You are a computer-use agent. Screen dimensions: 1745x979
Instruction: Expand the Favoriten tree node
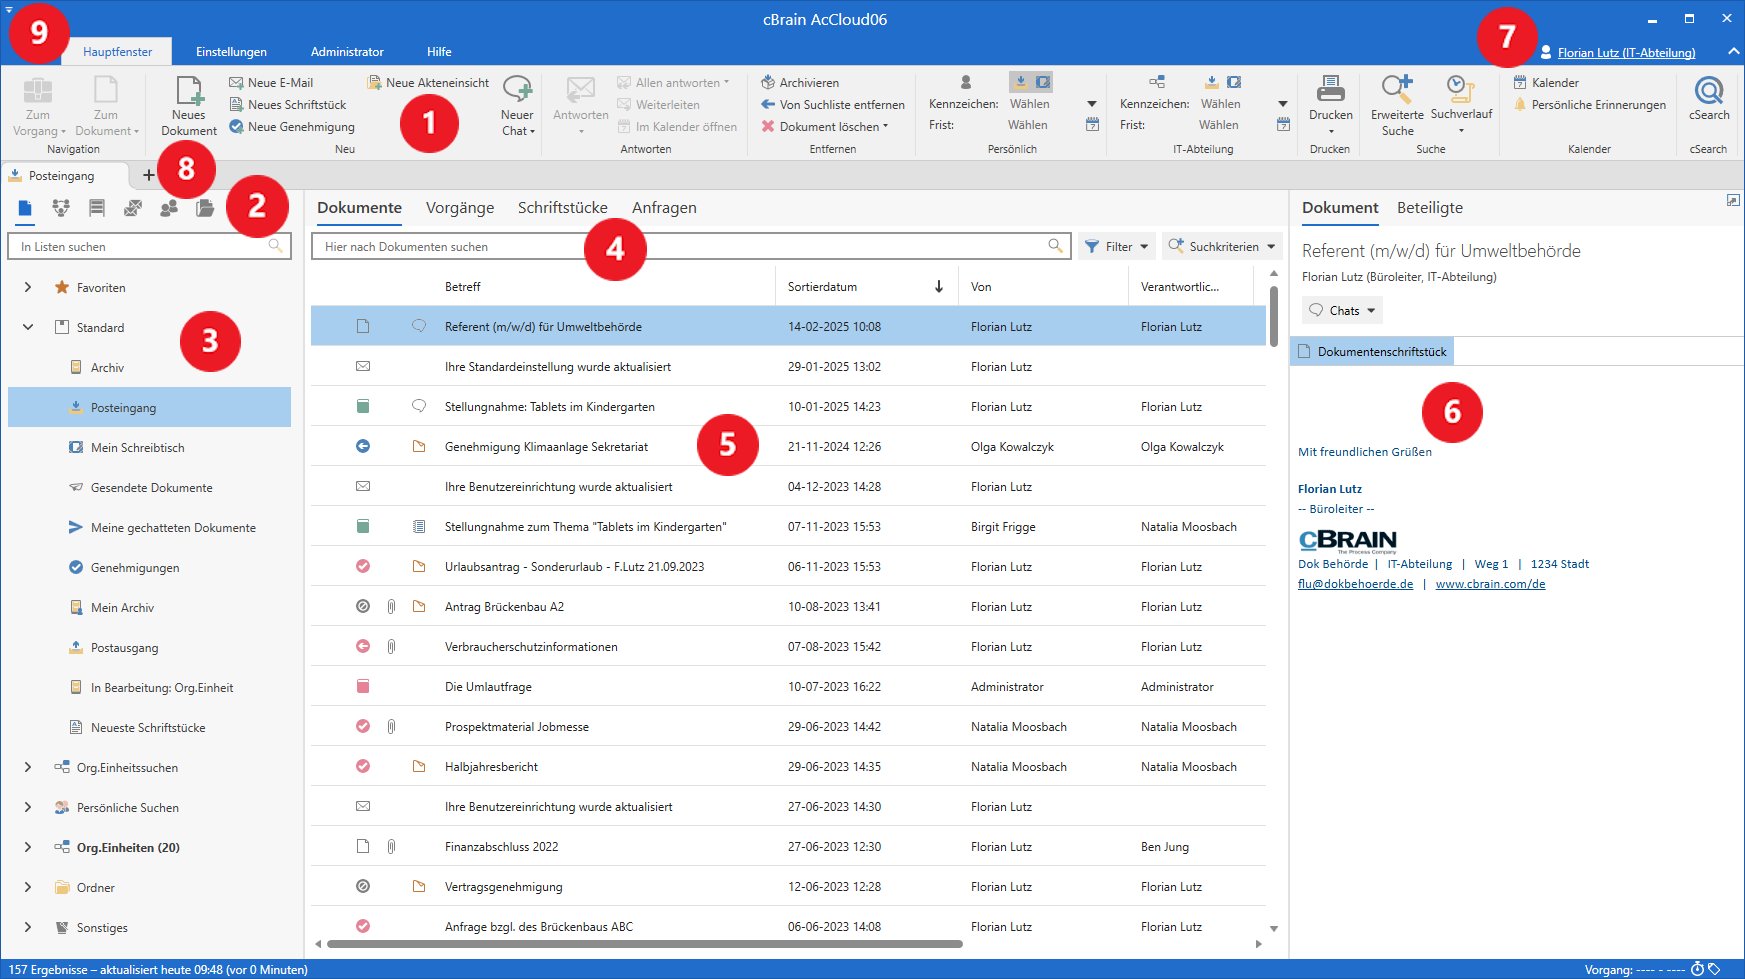click(28, 287)
